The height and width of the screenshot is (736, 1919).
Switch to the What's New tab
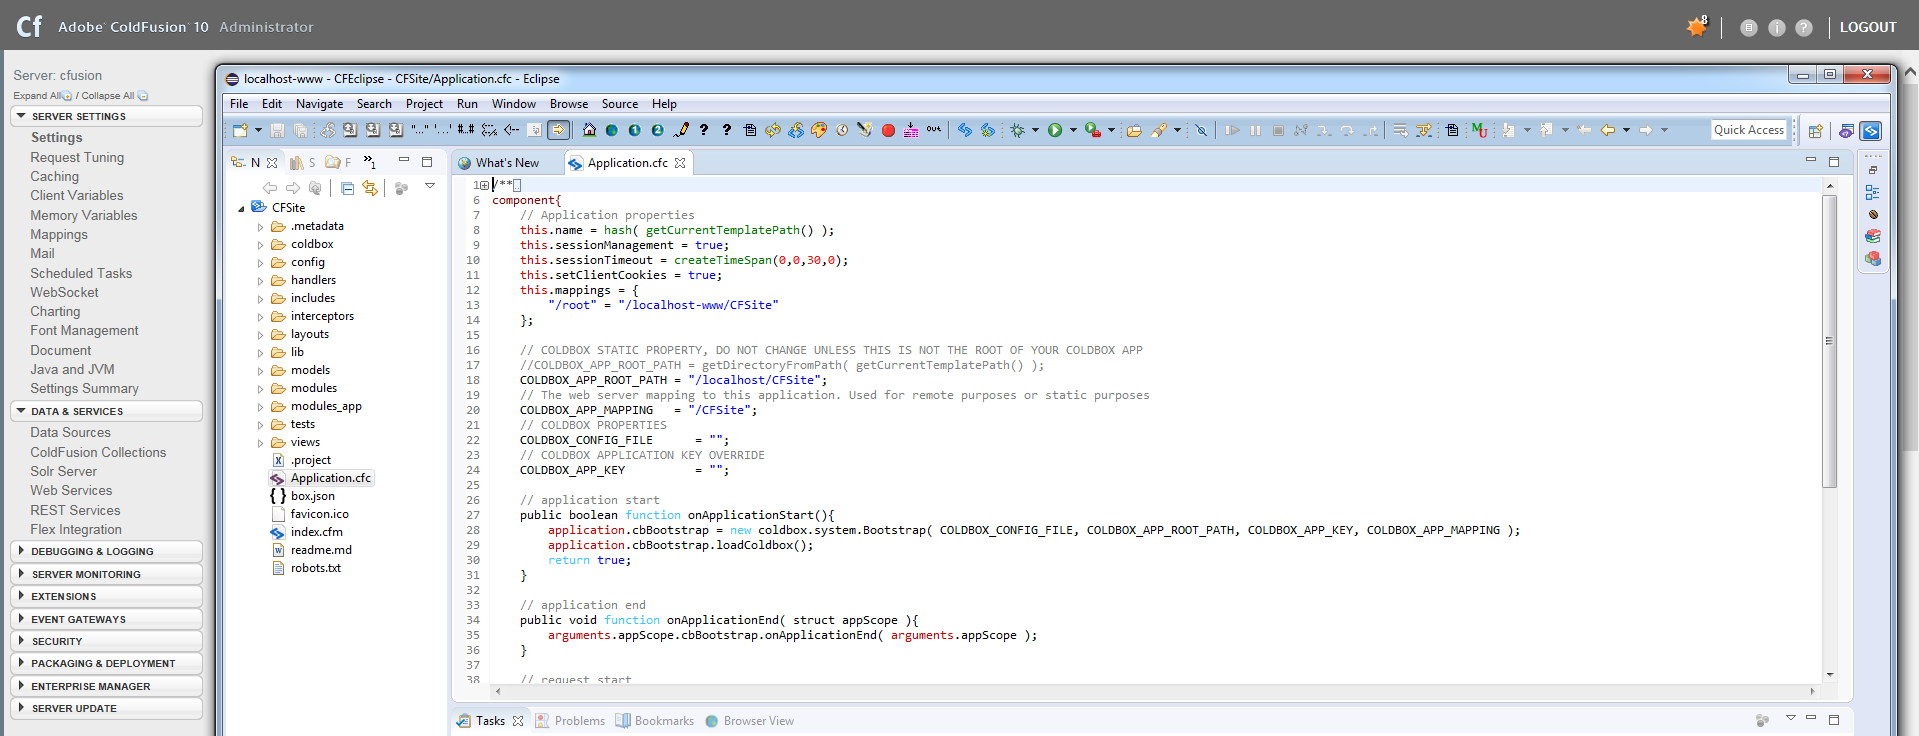click(x=506, y=163)
